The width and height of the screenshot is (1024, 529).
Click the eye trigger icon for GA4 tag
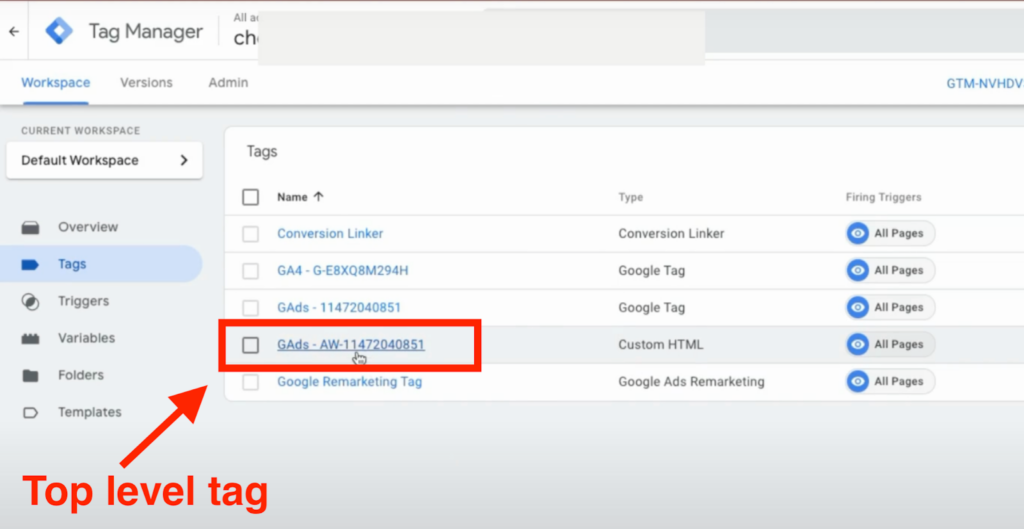857,270
